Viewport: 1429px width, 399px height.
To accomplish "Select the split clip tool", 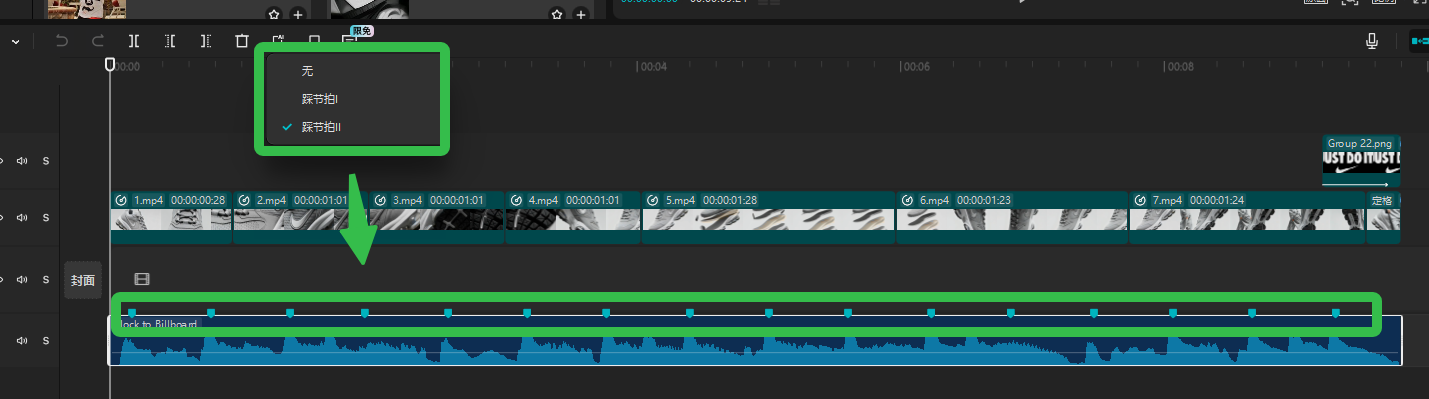I will tap(134, 41).
